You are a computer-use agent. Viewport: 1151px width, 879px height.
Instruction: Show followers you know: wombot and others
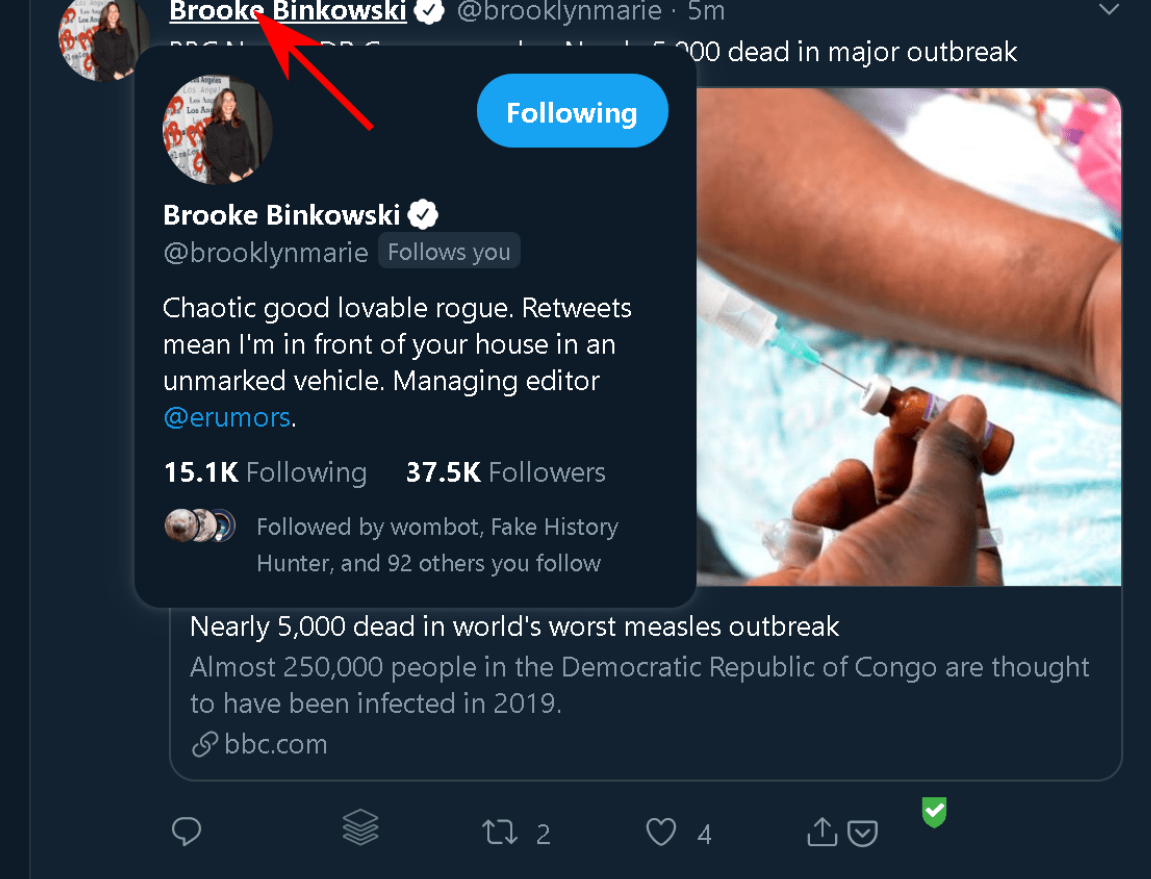click(x=436, y=545)
